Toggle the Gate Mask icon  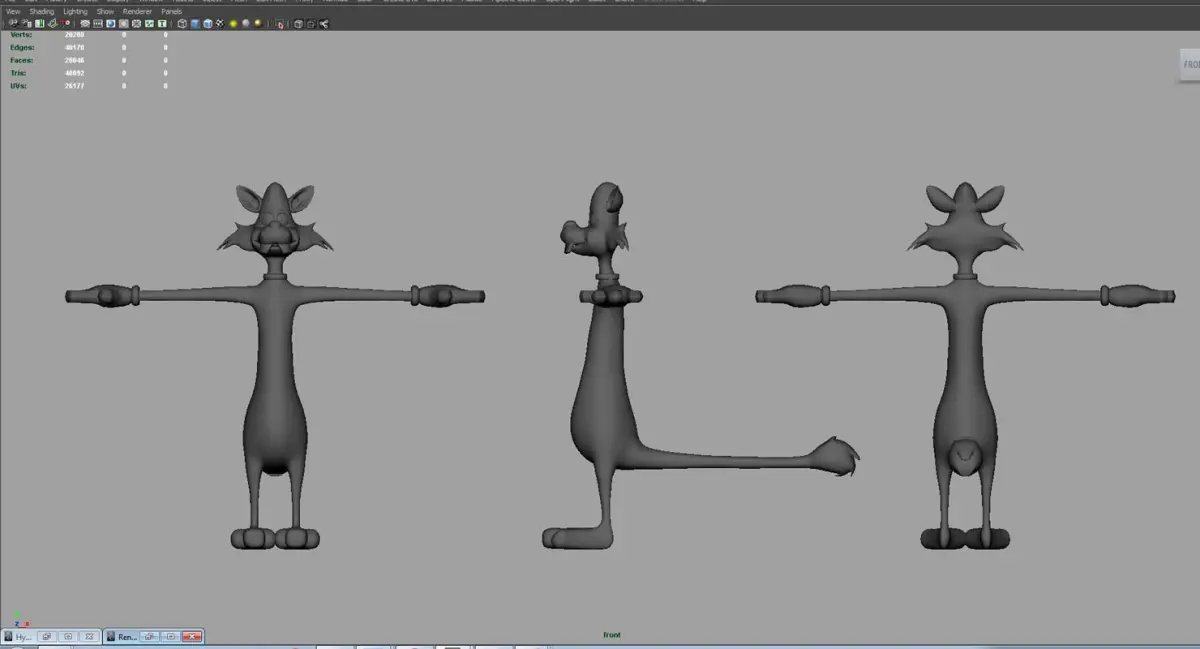(123, 24)
